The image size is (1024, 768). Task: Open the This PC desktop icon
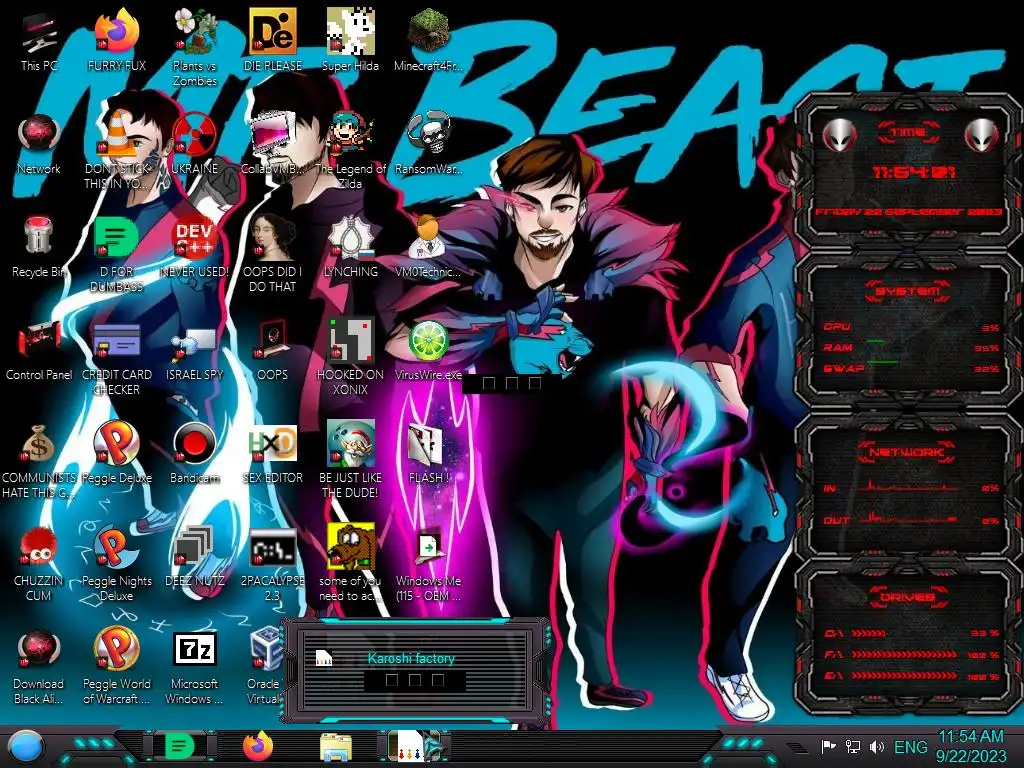pos(39,40)
